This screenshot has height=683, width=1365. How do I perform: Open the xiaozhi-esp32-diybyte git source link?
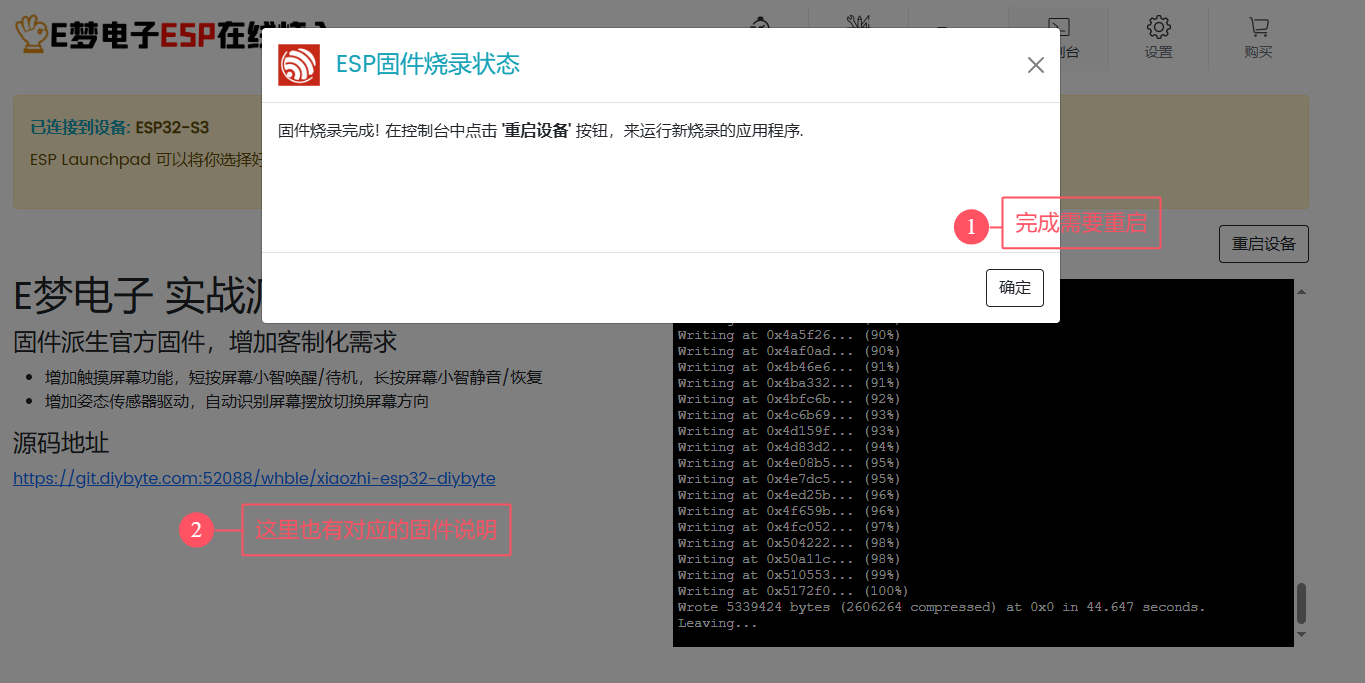(253, 478)
